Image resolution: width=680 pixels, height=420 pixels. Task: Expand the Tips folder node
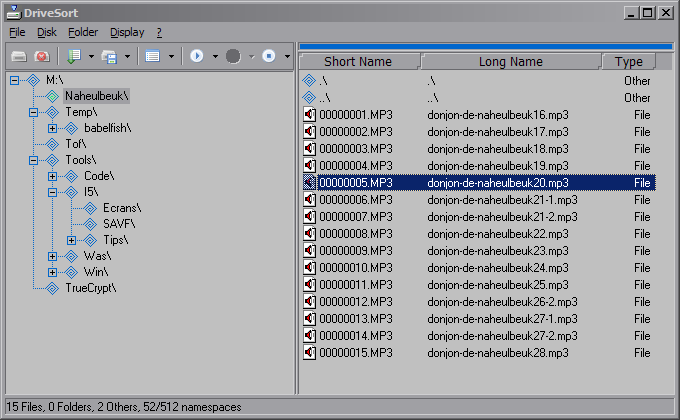(72, 240)
